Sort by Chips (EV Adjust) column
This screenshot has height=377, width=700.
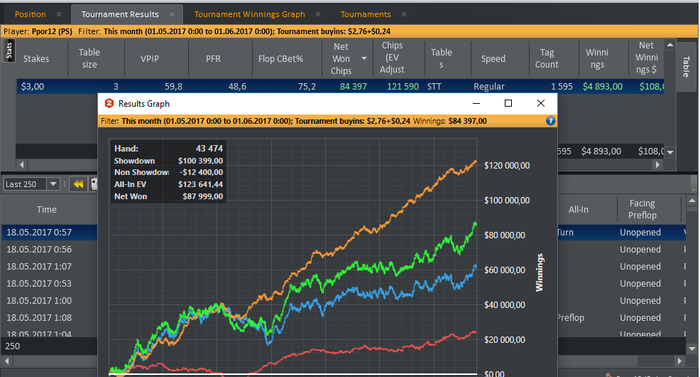pyautogui.click(x=392, y=58)
